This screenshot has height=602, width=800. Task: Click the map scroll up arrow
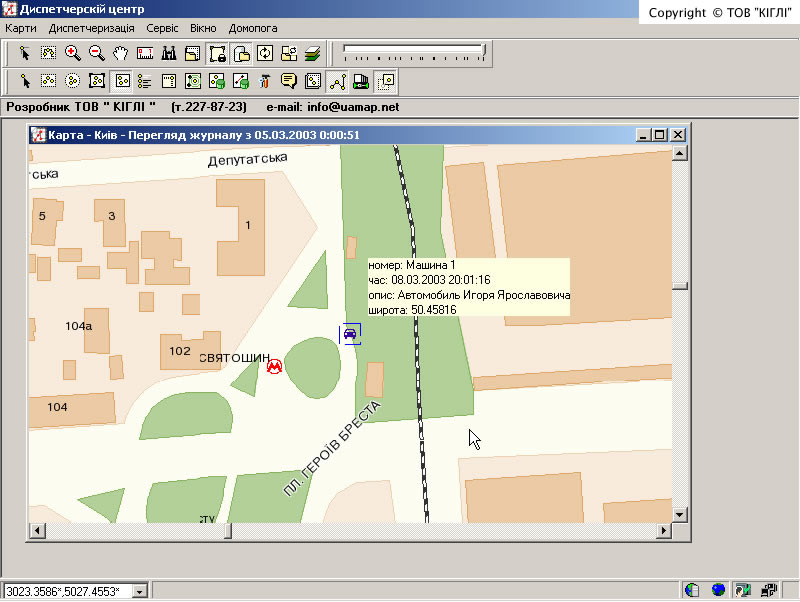[x=680, y=153]
